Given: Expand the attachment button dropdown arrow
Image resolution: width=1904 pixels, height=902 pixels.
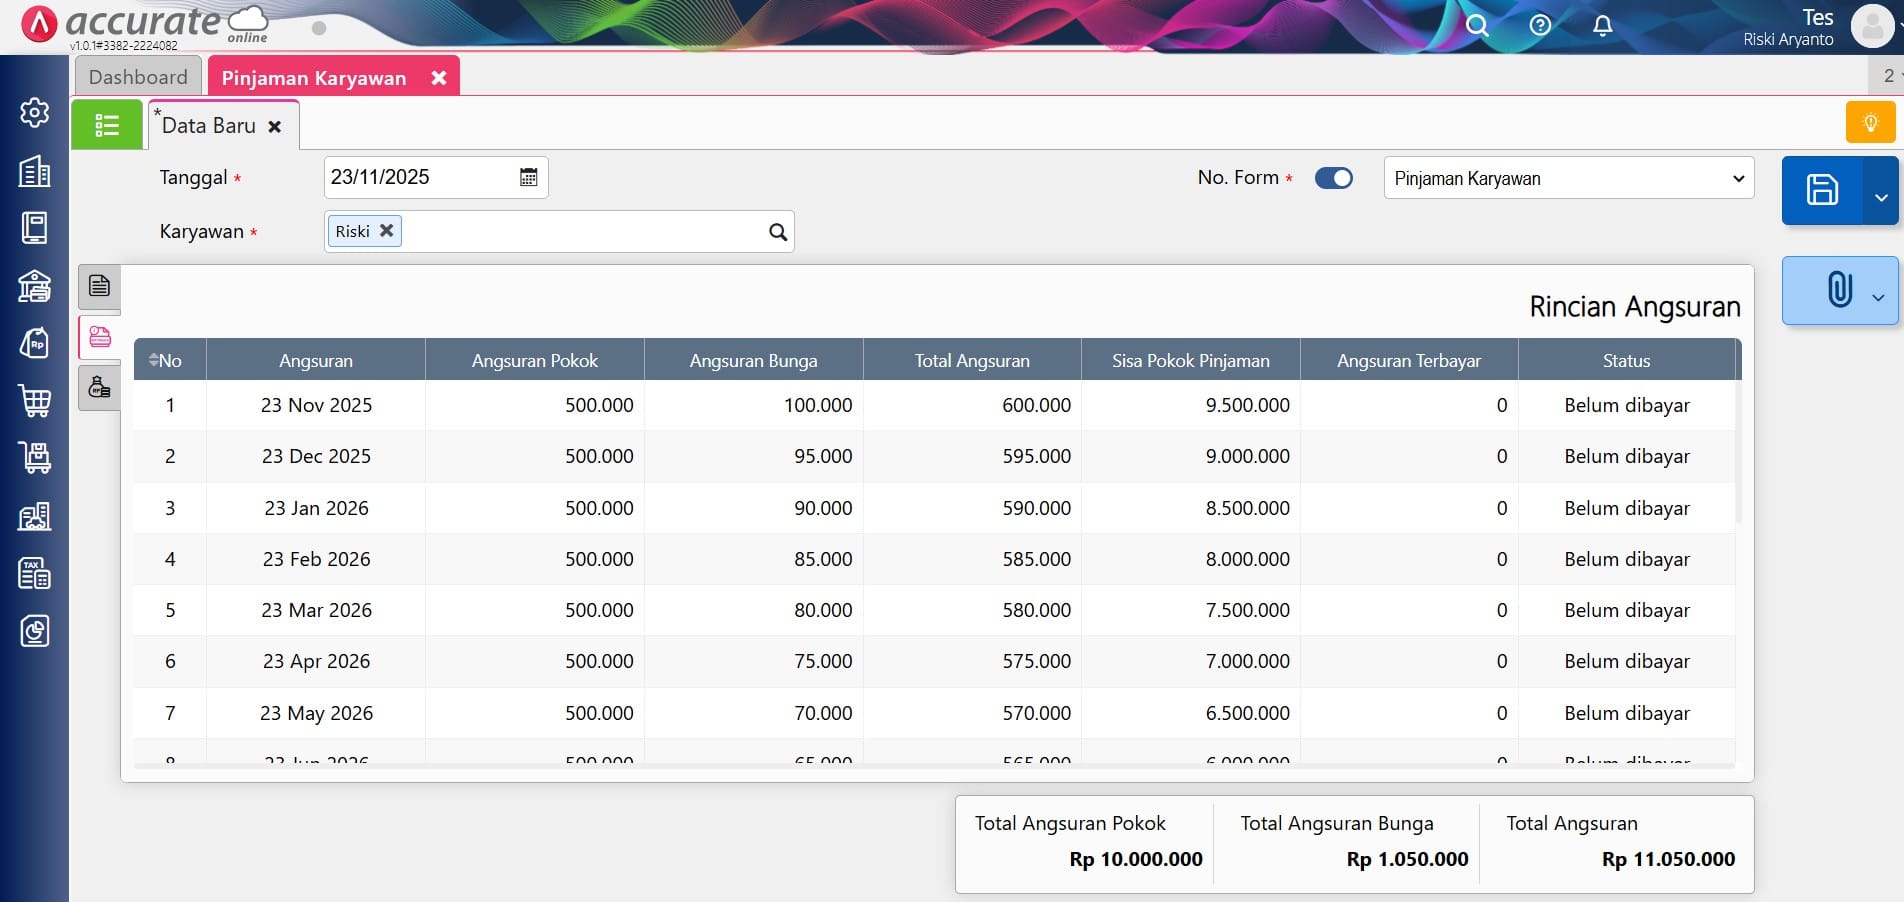Looking at the screenshot, I should 1878,297.
